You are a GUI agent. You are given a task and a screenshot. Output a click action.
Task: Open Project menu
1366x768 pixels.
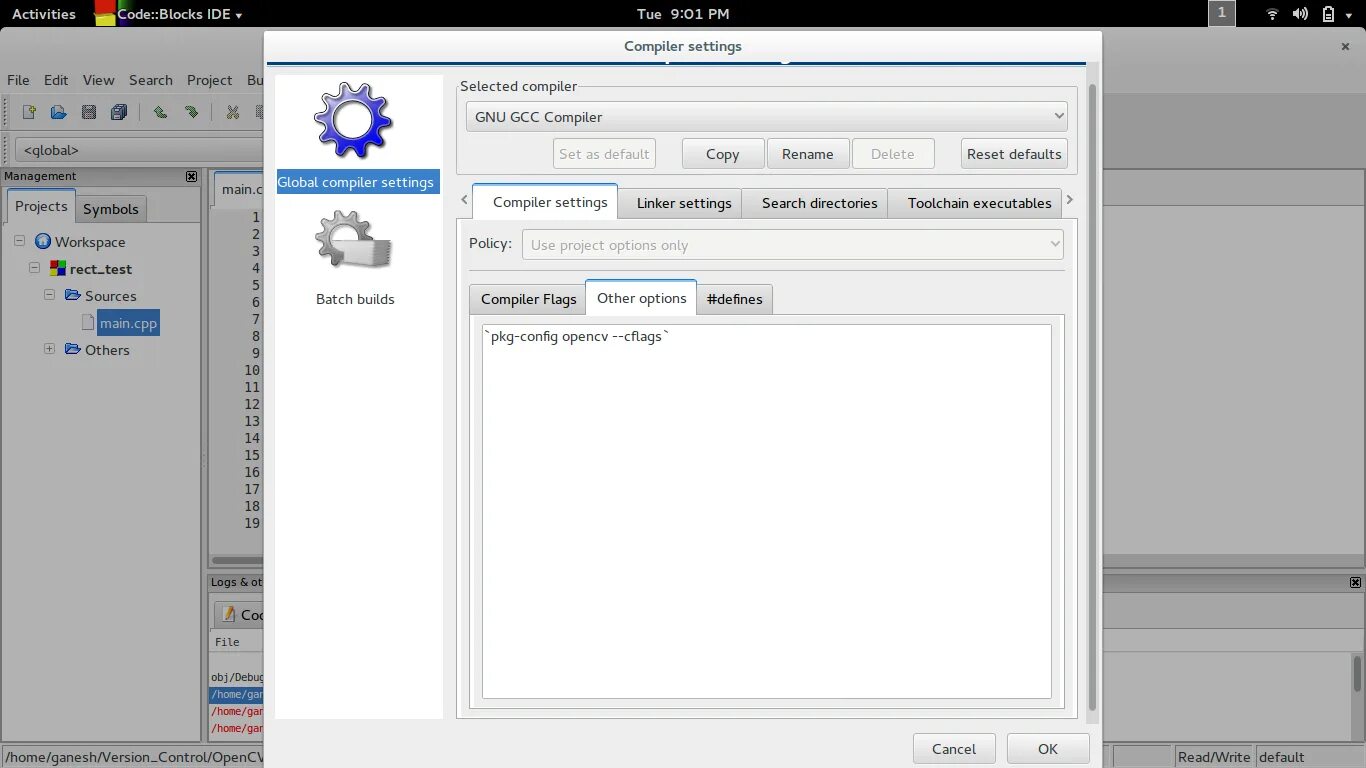209,80
